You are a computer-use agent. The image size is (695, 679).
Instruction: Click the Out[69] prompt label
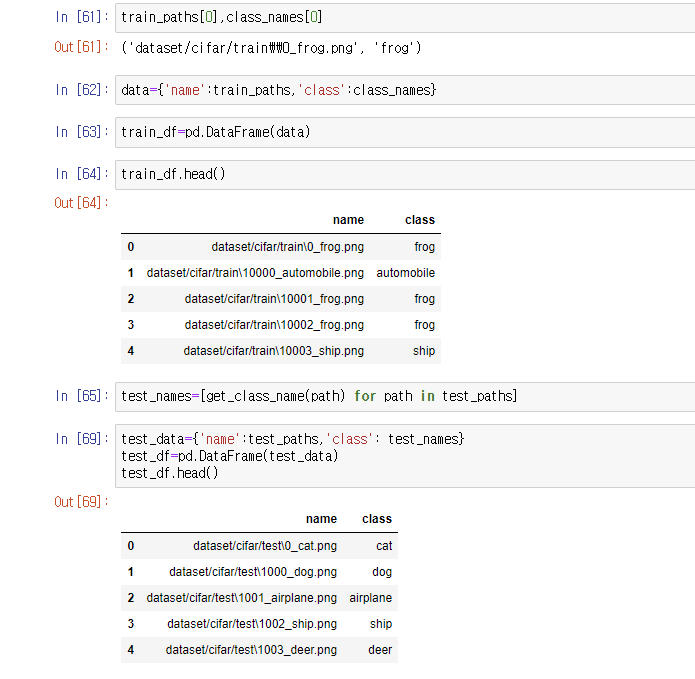82,502
